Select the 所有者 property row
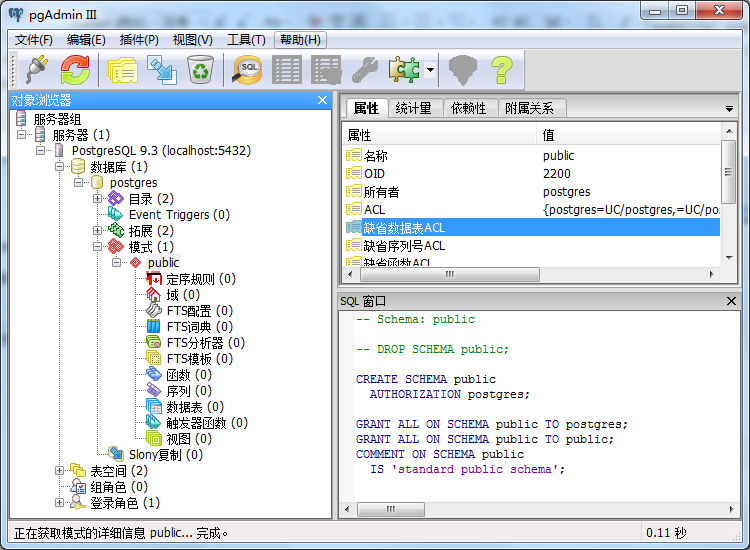The image size is (750, 550). [x=532, y=192]
